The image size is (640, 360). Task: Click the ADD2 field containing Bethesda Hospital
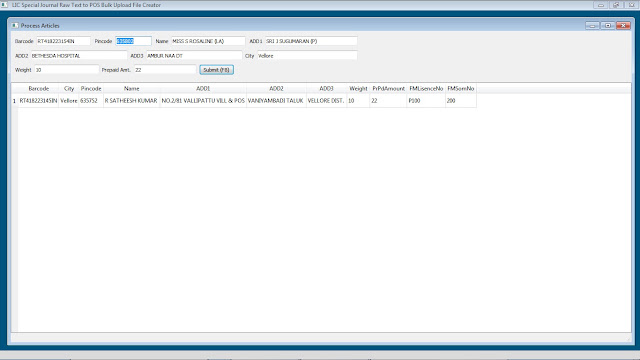[x=79, y=56]
